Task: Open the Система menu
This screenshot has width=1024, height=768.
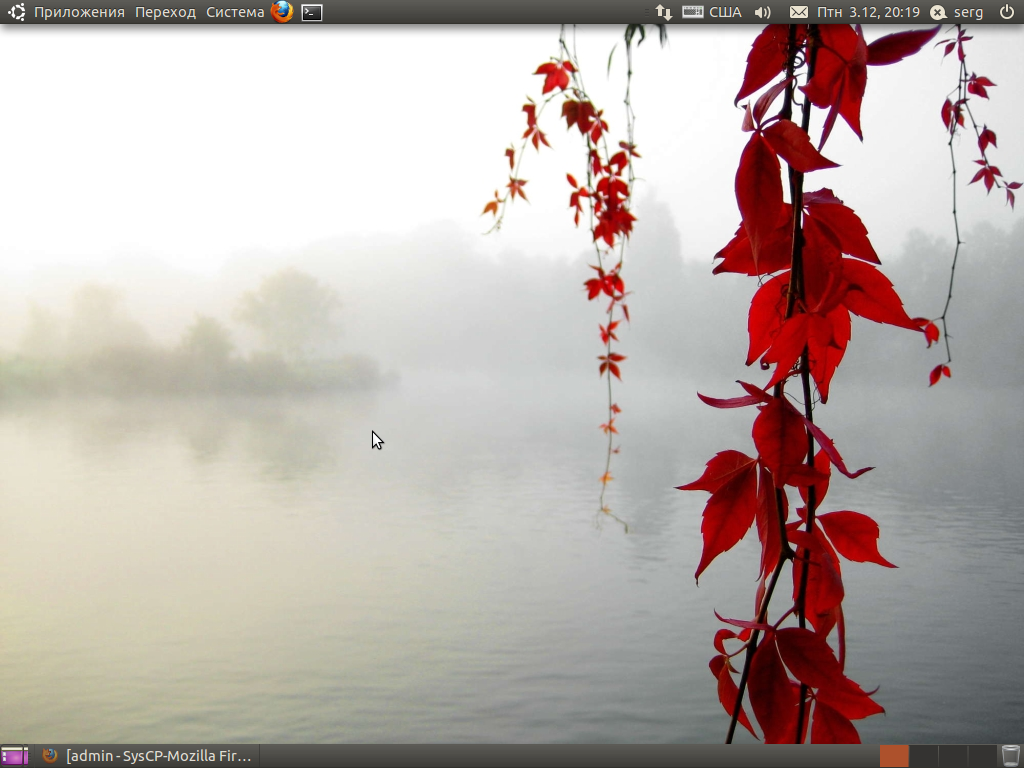Action: point(235,12)
